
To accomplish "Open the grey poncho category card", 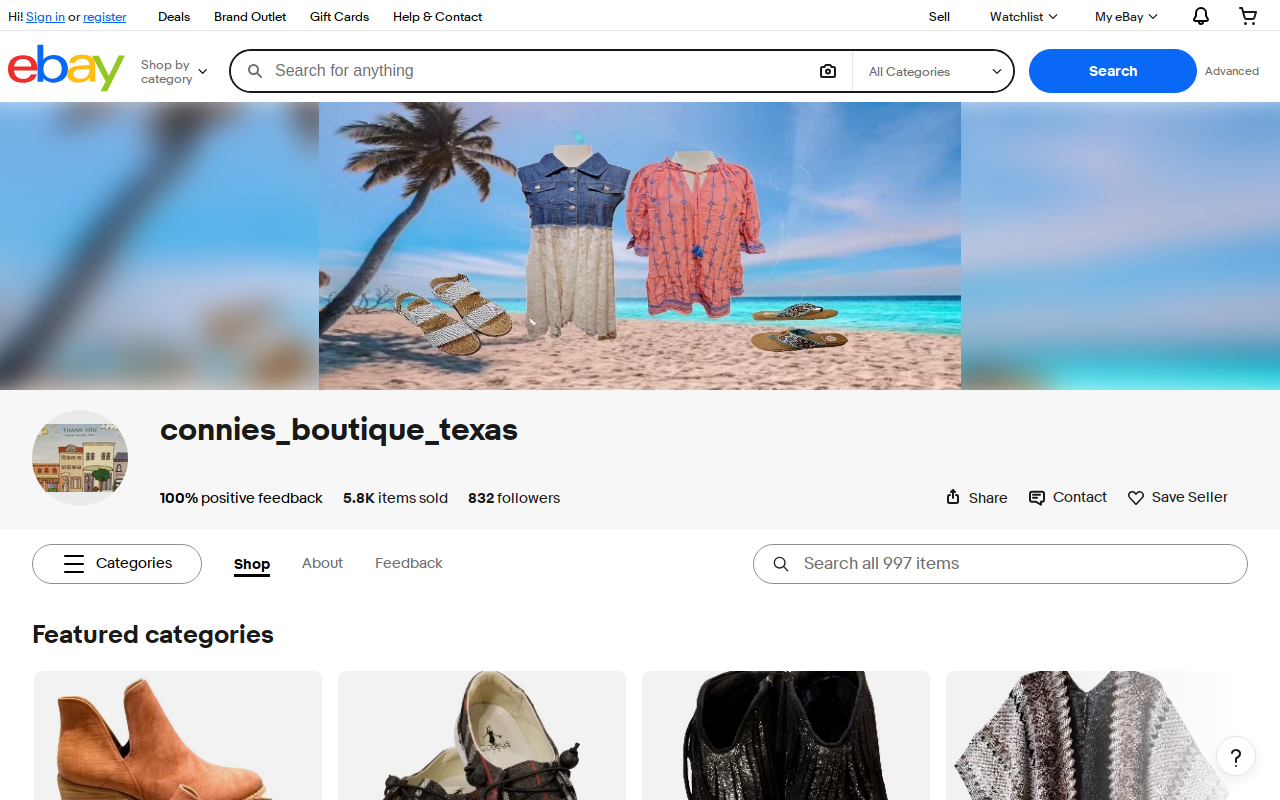I will [1090, 735].
